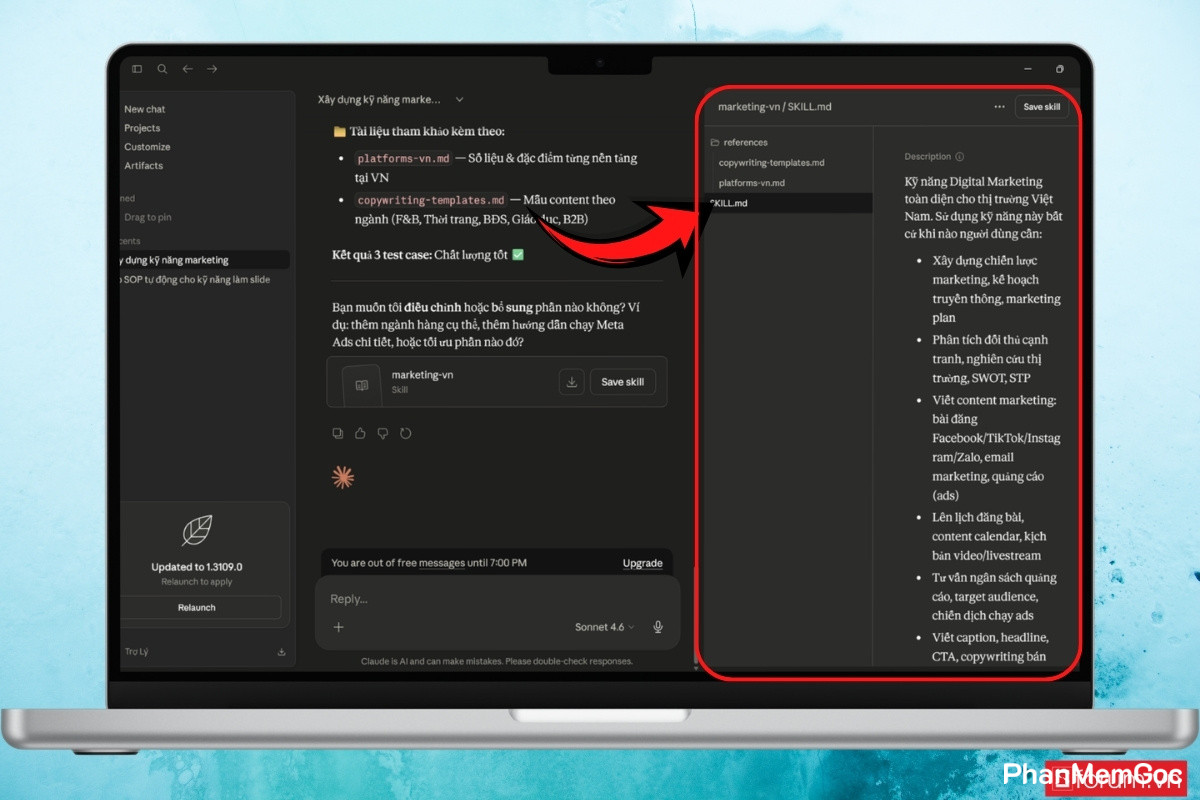
Task: Expand the chat title dropdown chevron
Action: coord(460,99)
